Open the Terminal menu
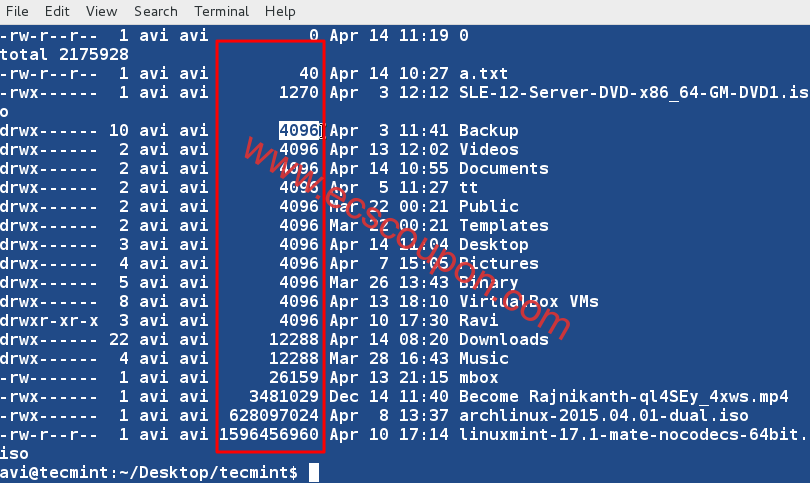This screenshot has height=485, width=810. click(x=221, y=11)
